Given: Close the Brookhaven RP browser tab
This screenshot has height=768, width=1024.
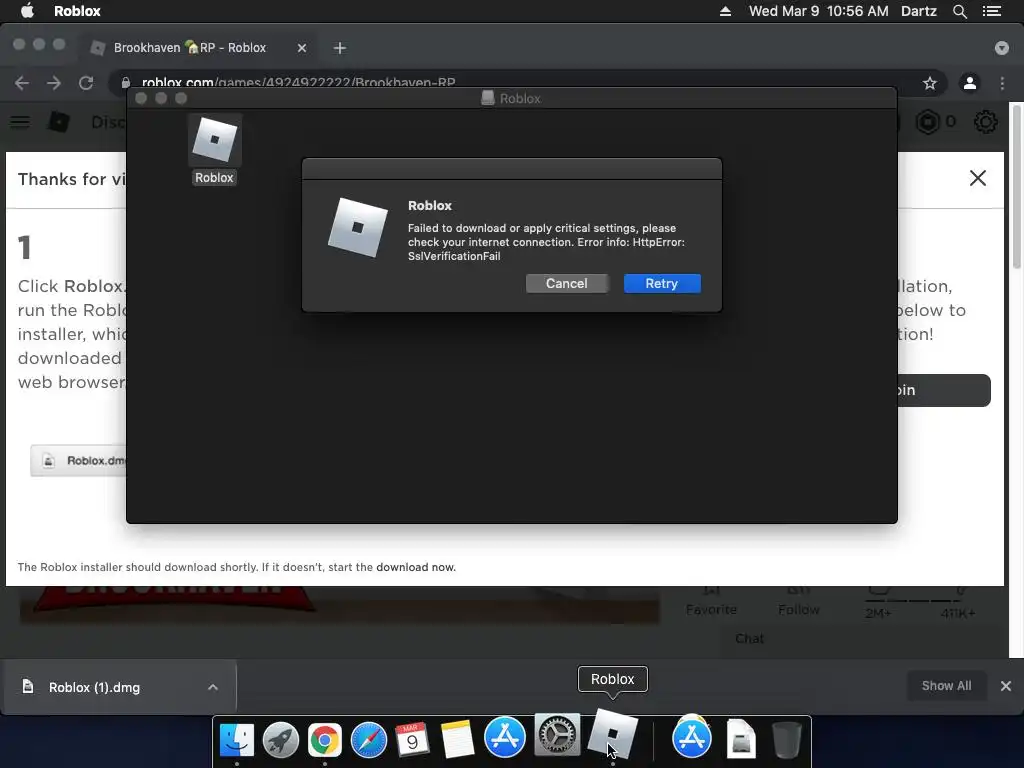Looking at the screenshot, I should click(302, 48).
